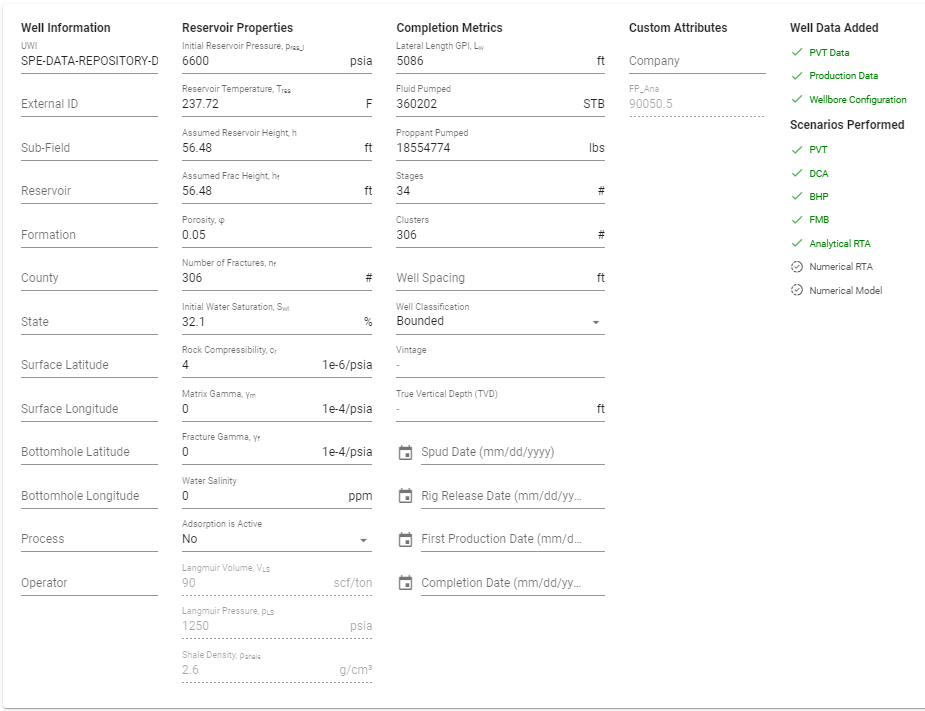Click the Sub-Field input field
Screen dimensions: 925x711
89,148
